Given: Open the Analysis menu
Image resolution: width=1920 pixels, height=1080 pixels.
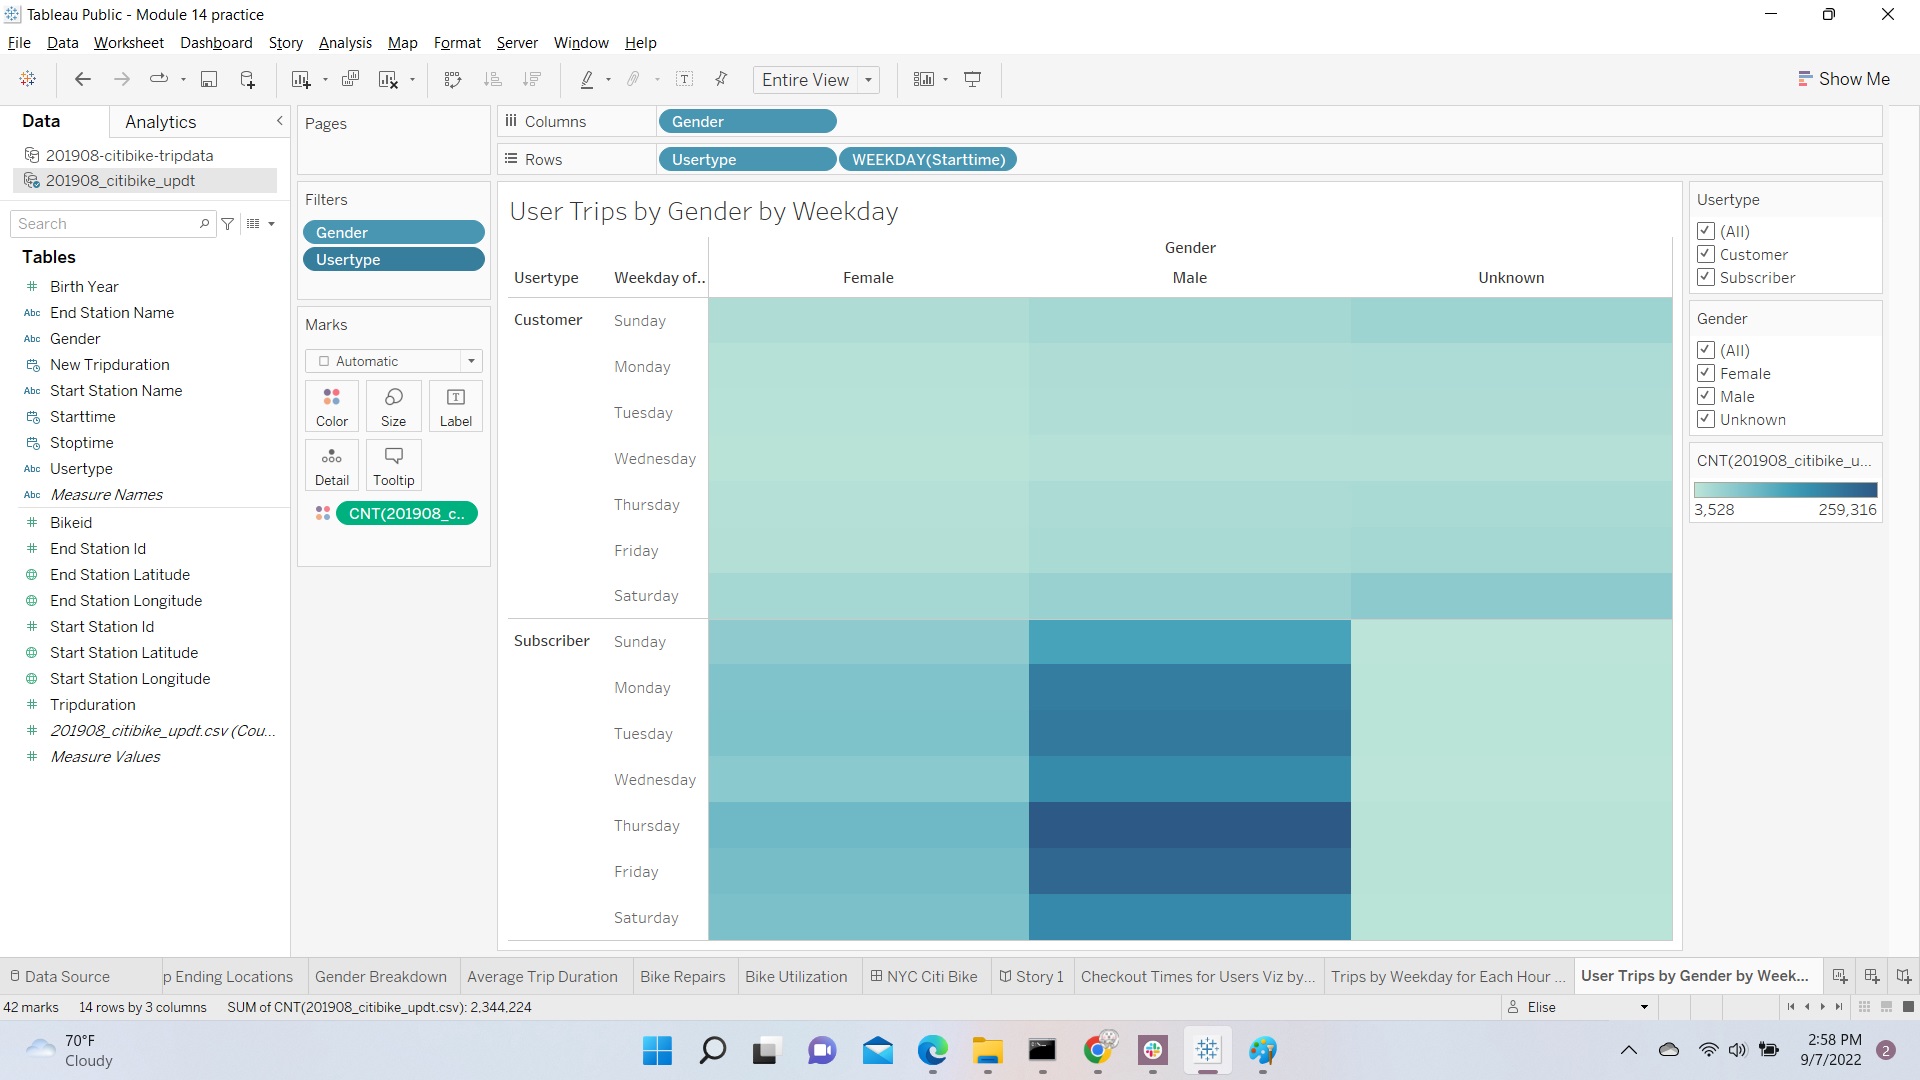Looking at the screenshot, I should (x=345, y=42).
